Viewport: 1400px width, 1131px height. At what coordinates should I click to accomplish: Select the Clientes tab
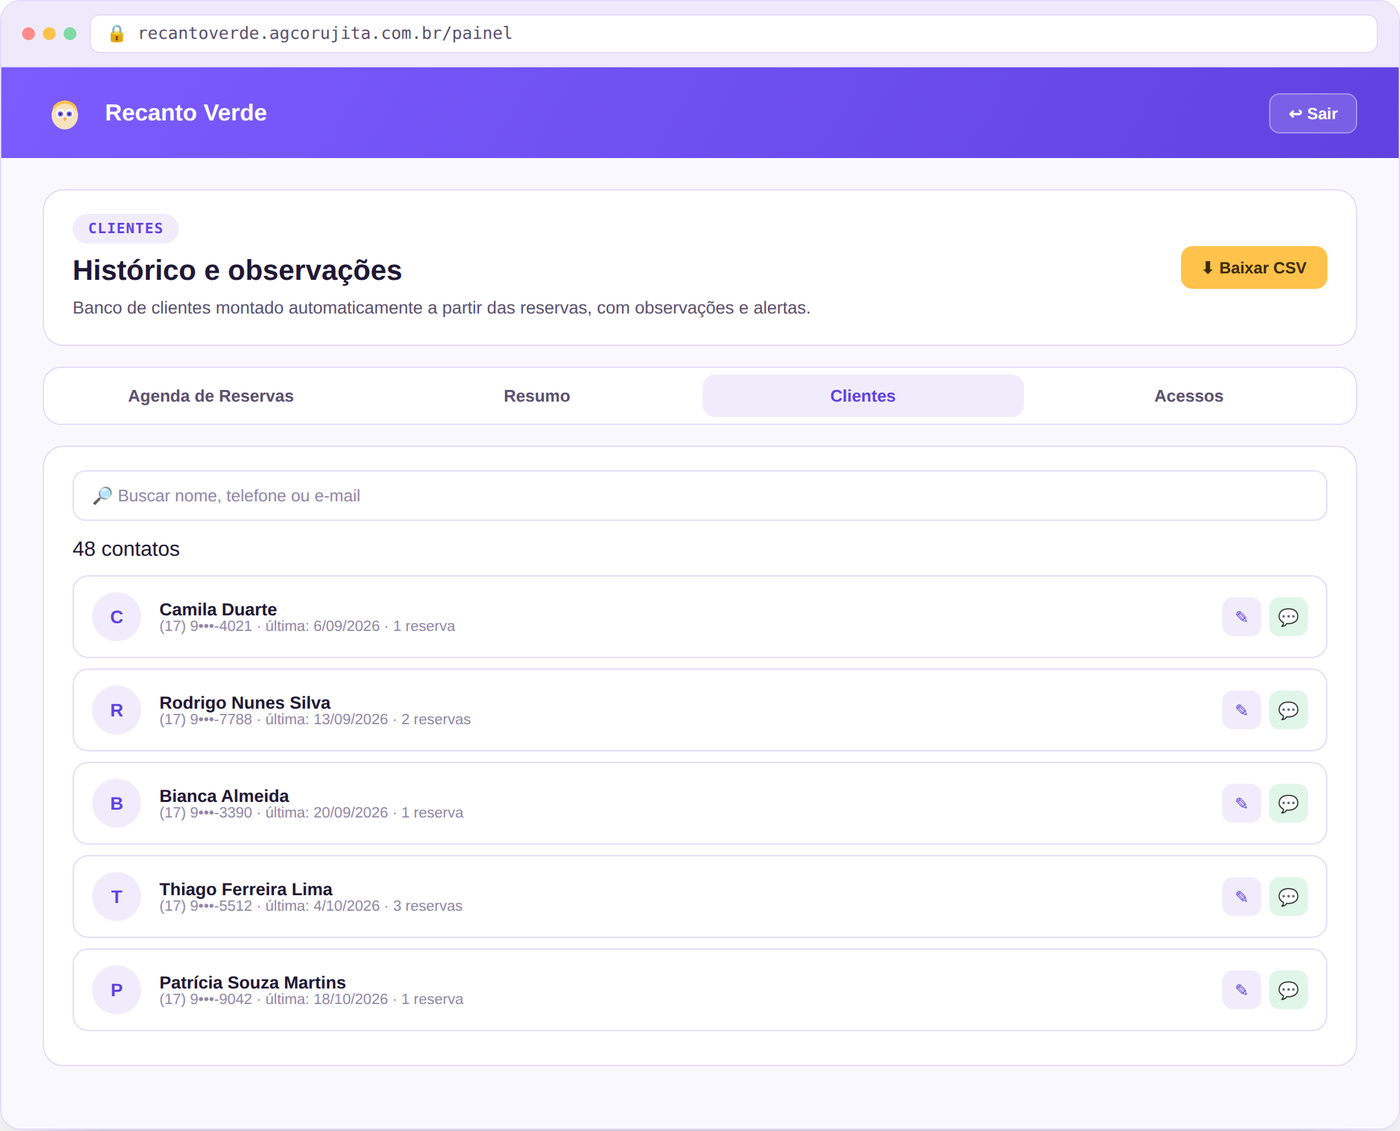863,396
